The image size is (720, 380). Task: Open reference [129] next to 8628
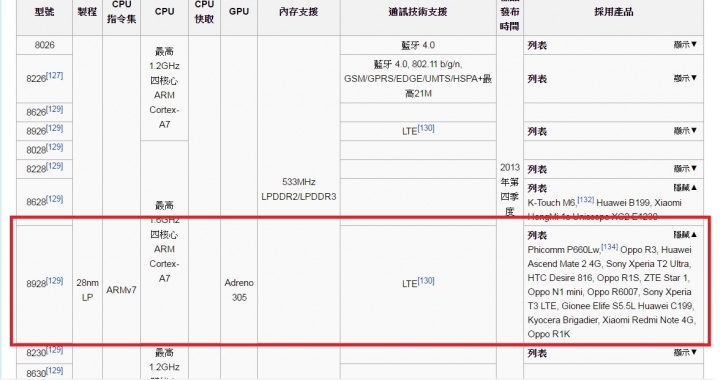(x=55, y=199)
